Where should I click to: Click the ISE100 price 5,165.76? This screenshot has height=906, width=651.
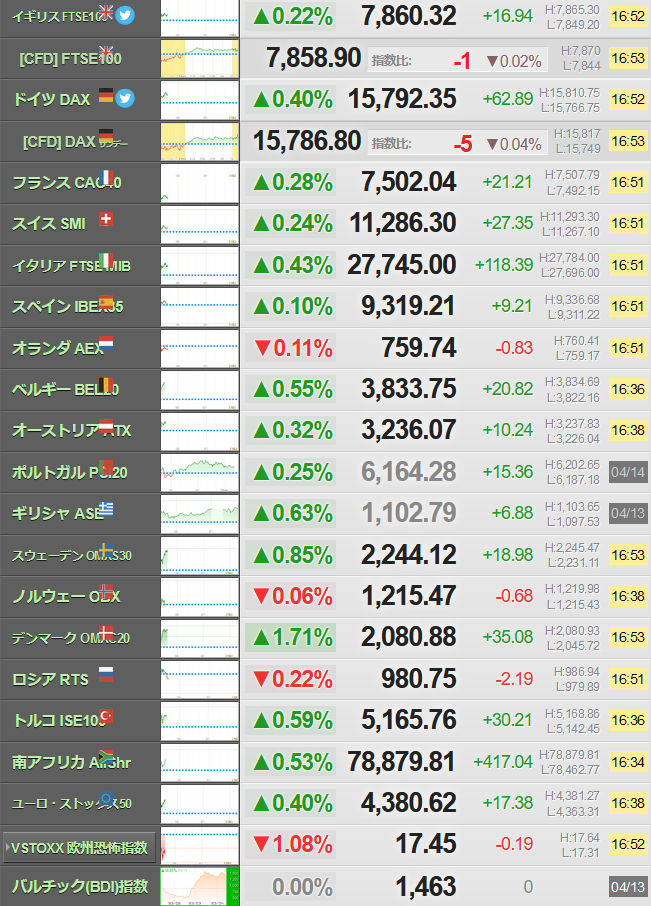[408, 720]
